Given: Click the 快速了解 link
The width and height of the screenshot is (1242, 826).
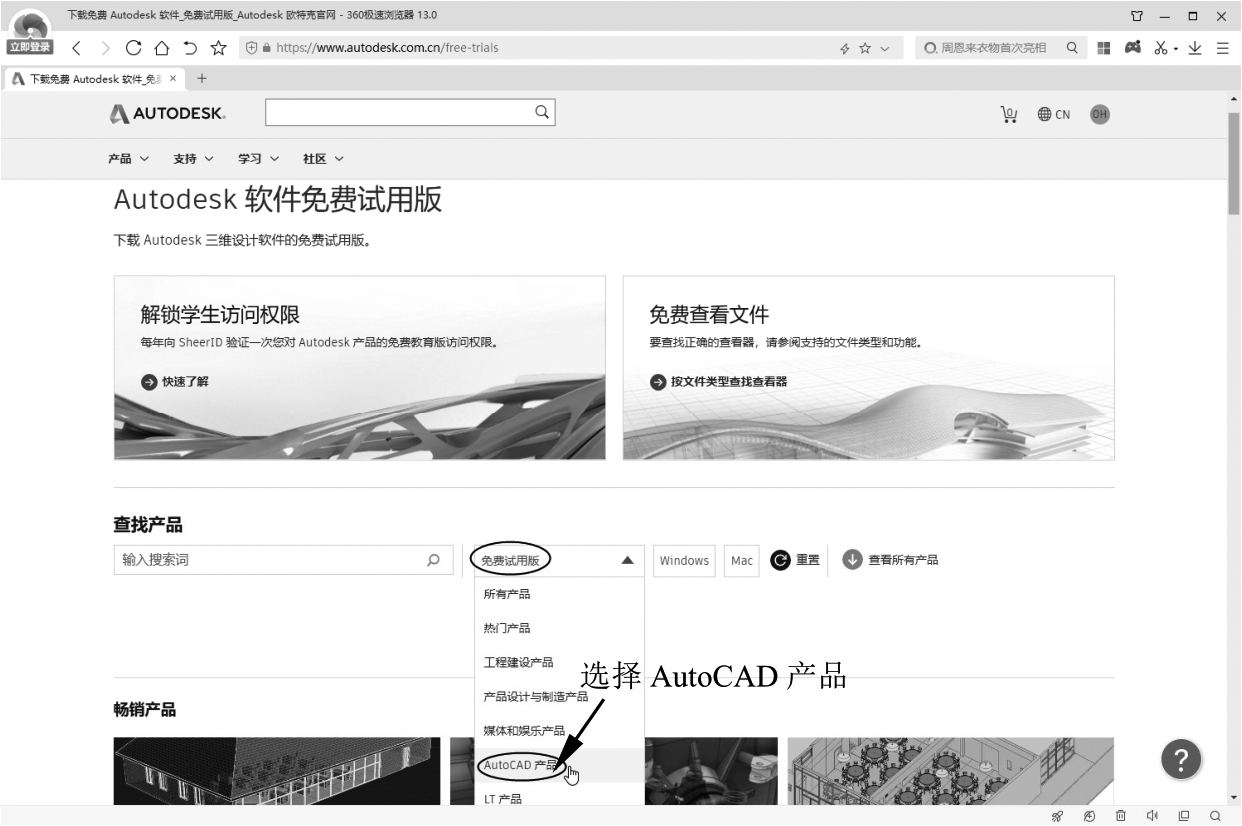Looking at the screenshot, I should (175, 381).
